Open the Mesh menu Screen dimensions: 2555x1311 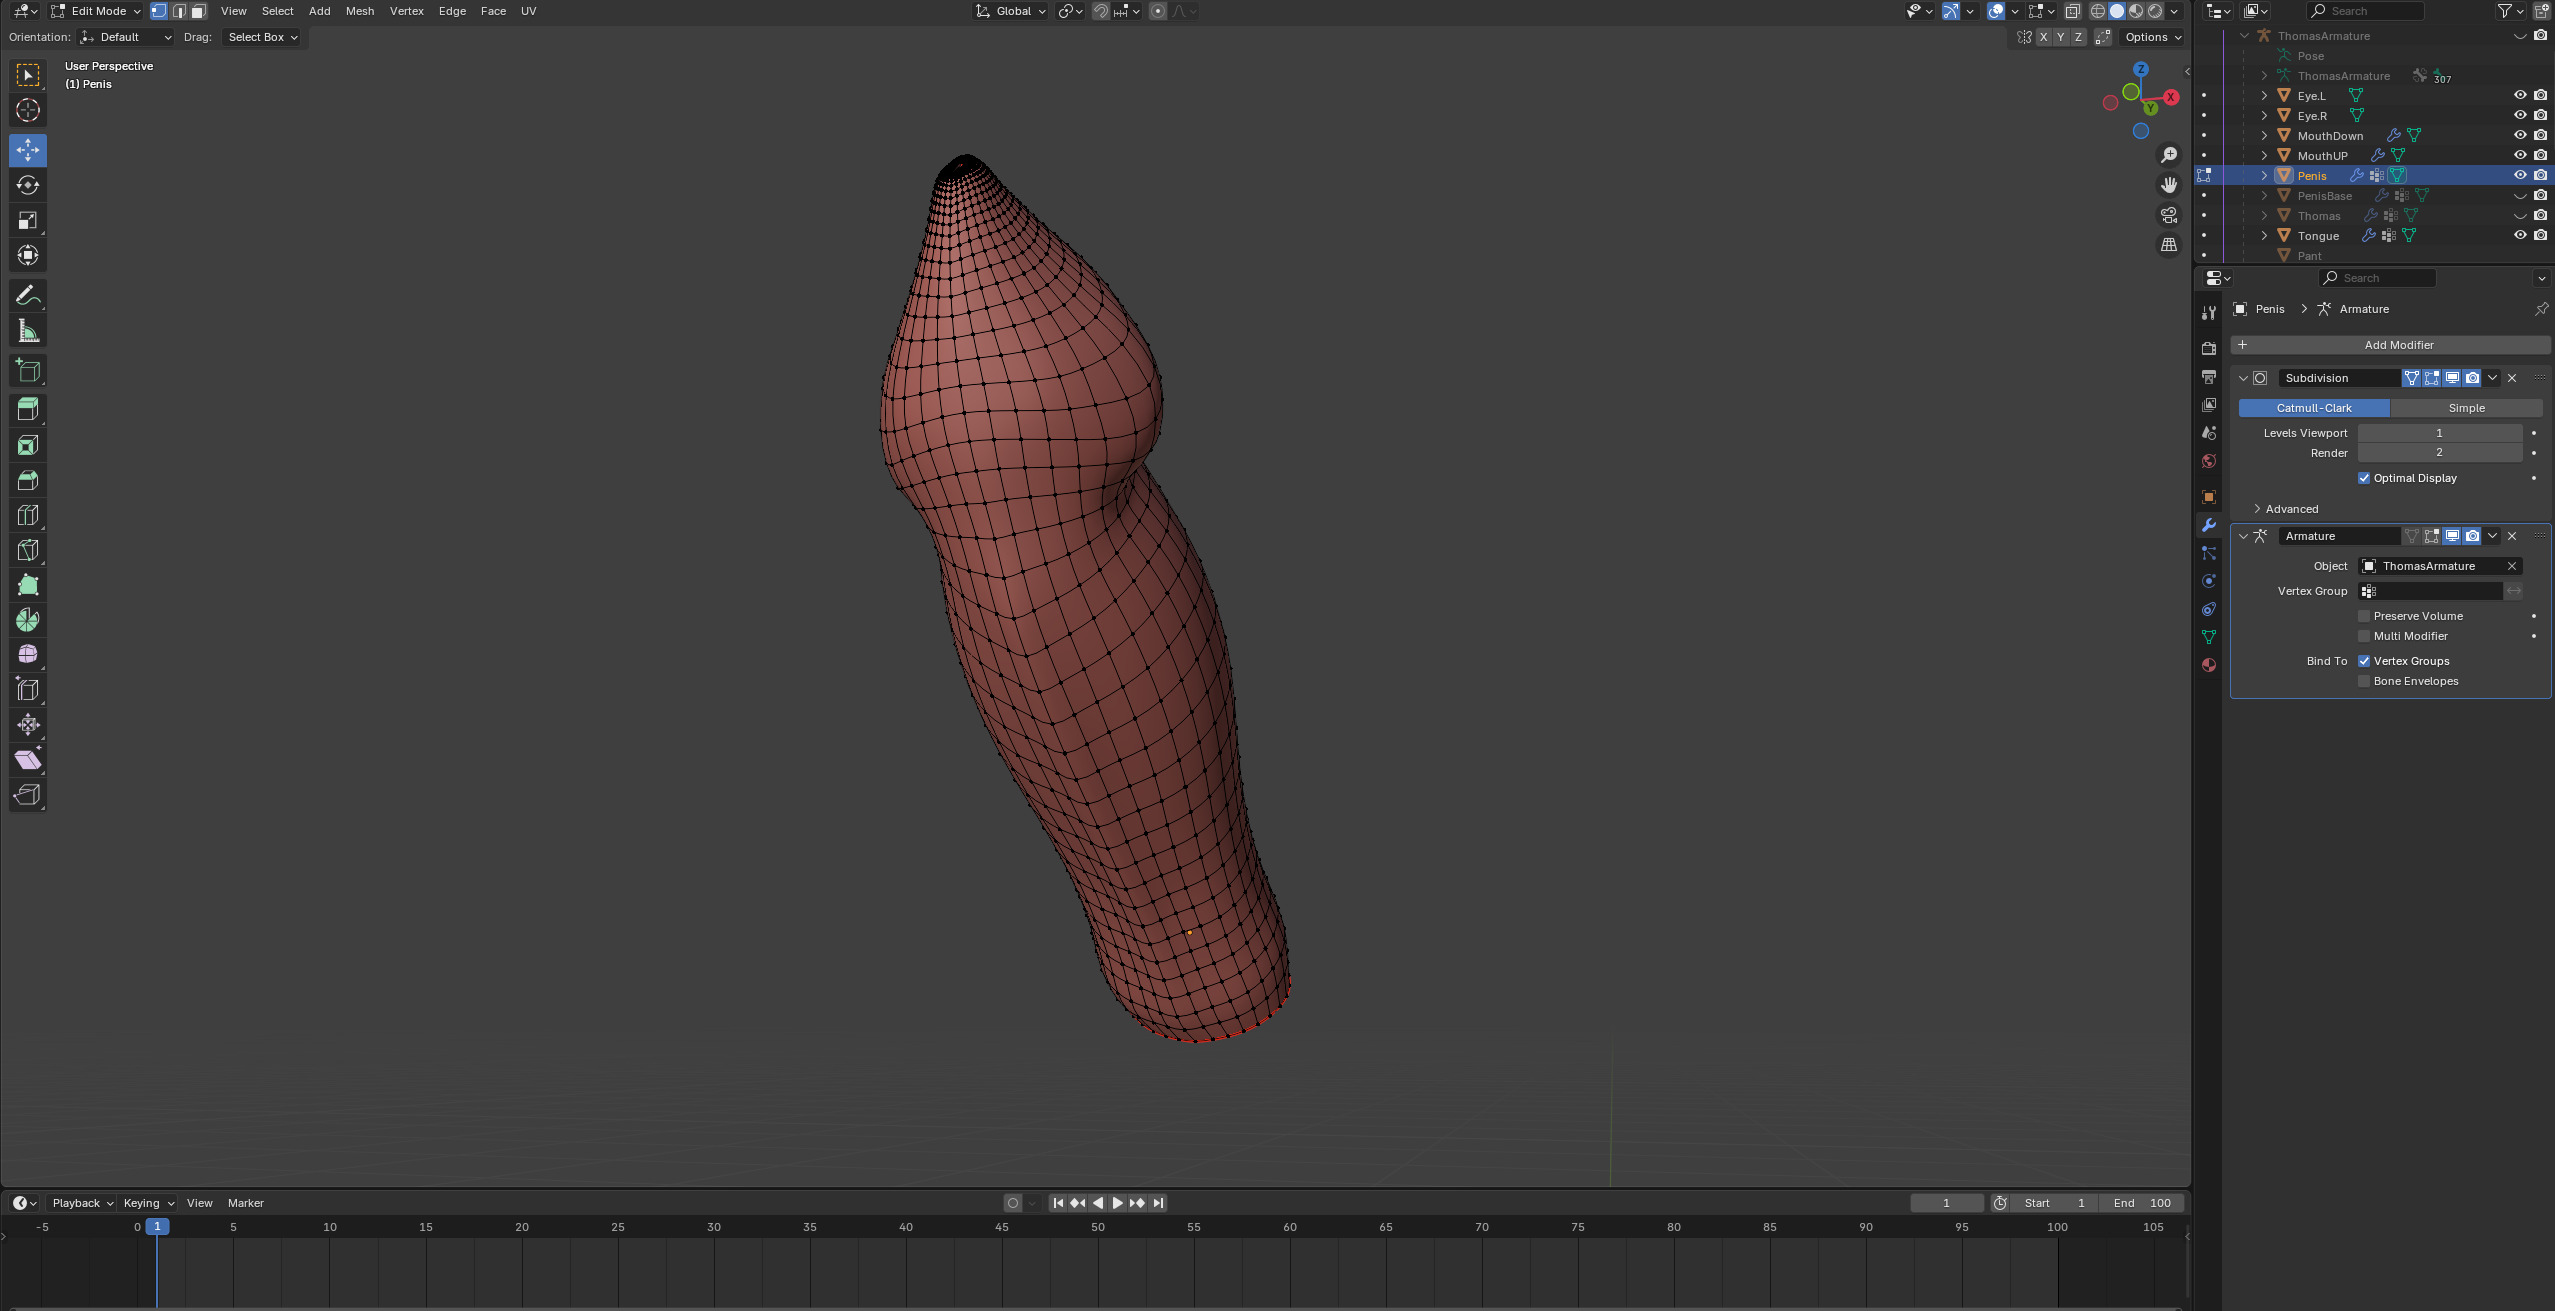click(359, 11)
